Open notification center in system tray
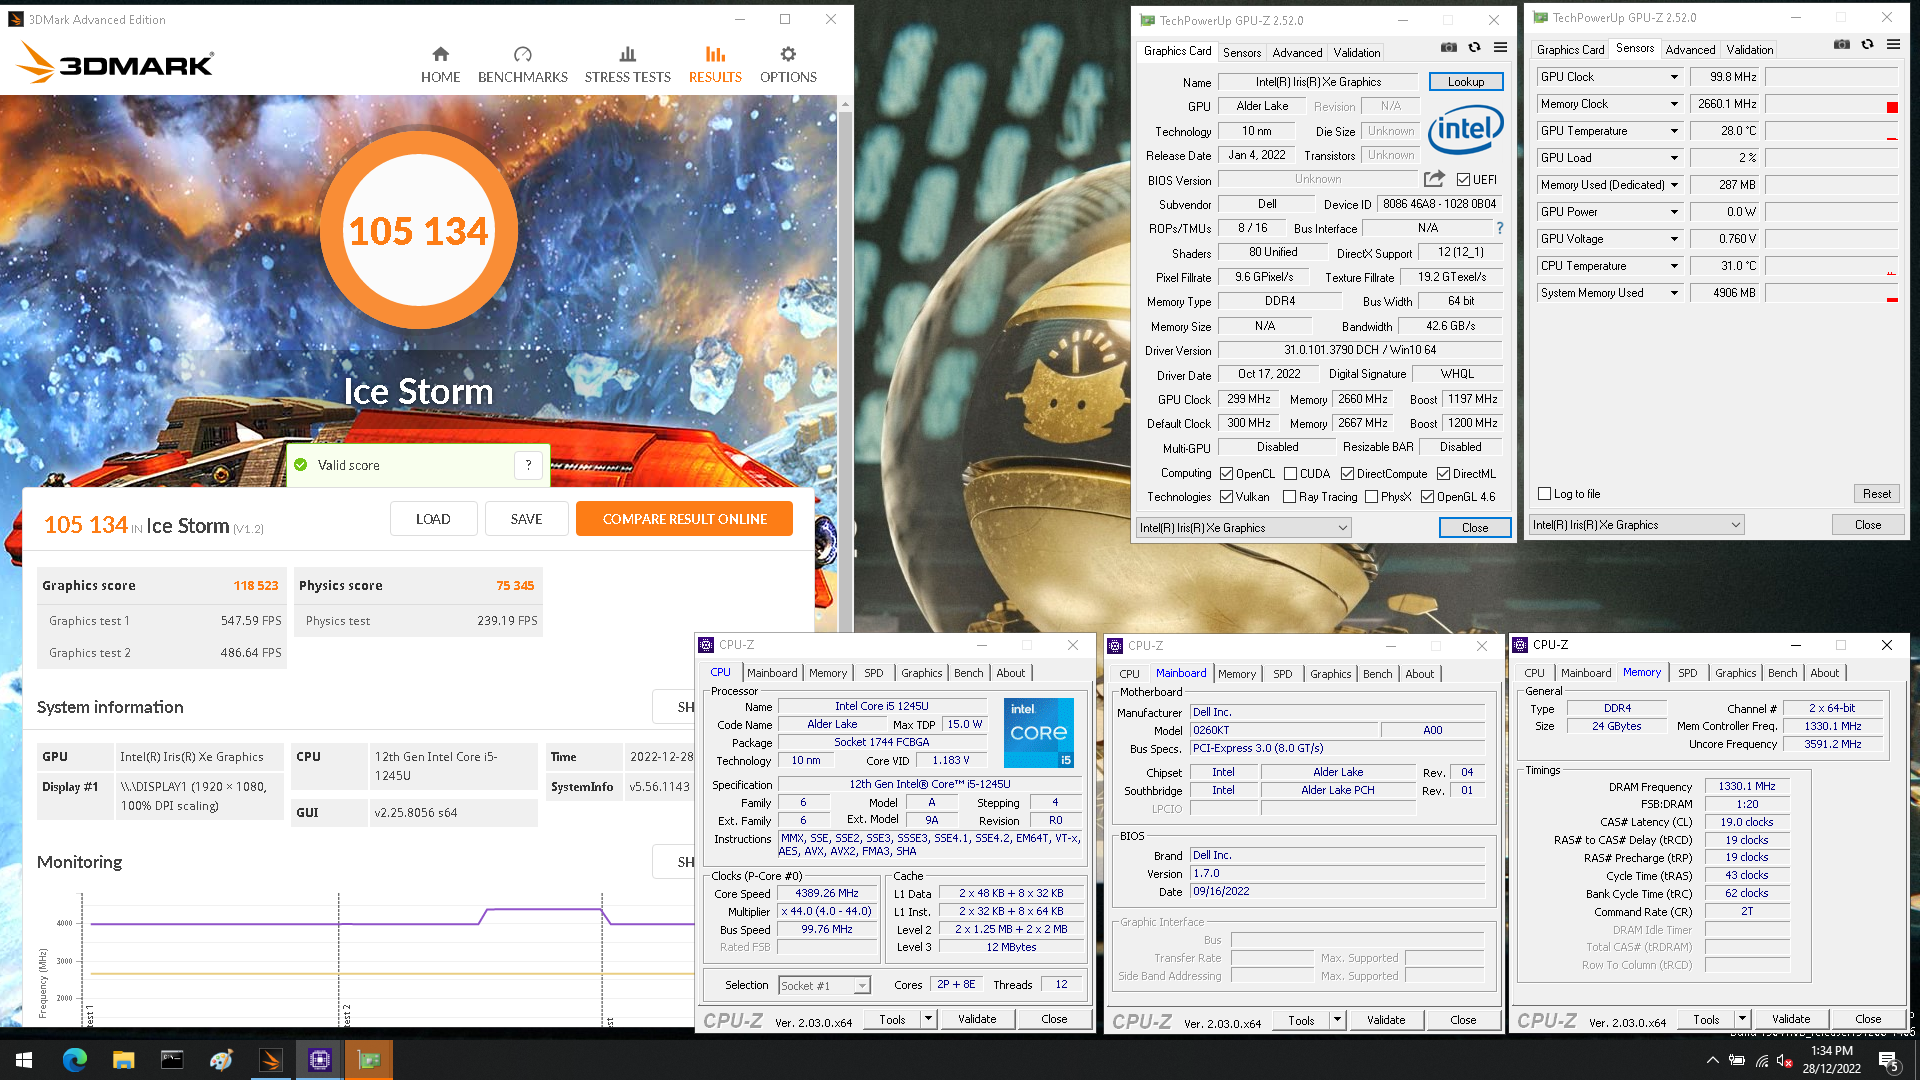 [1888, 1060]
